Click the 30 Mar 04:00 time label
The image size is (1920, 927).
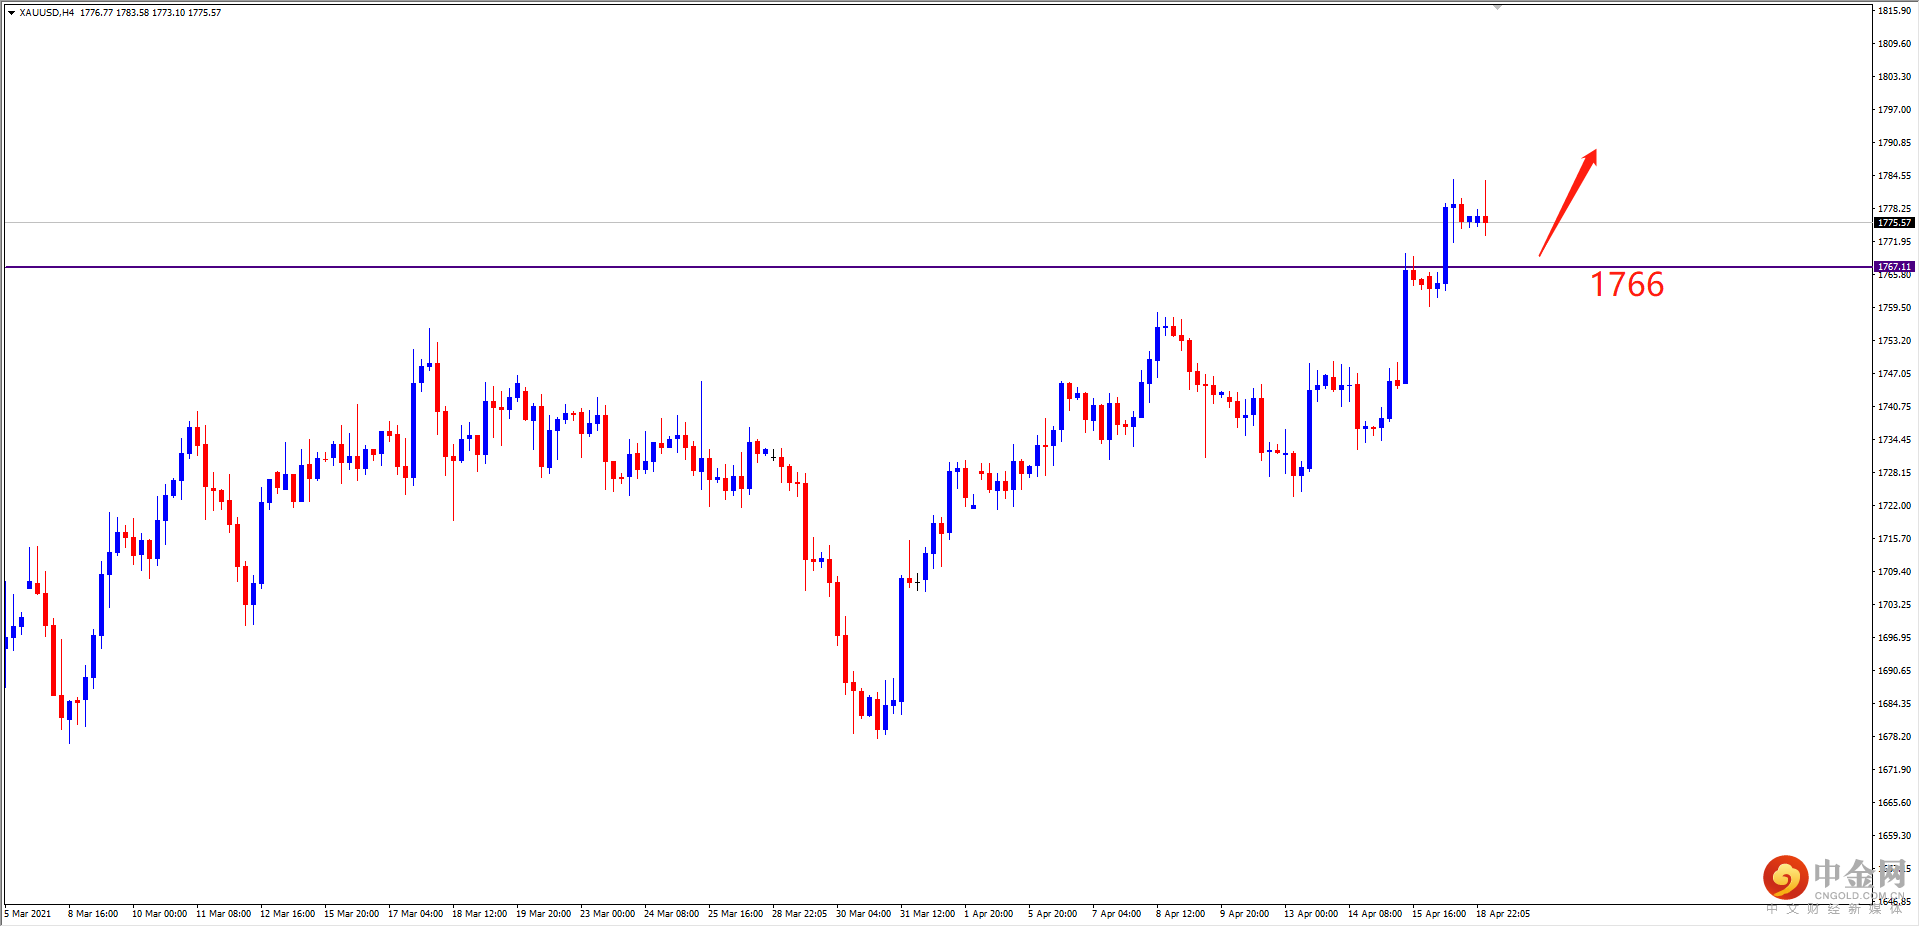[863, 914]
